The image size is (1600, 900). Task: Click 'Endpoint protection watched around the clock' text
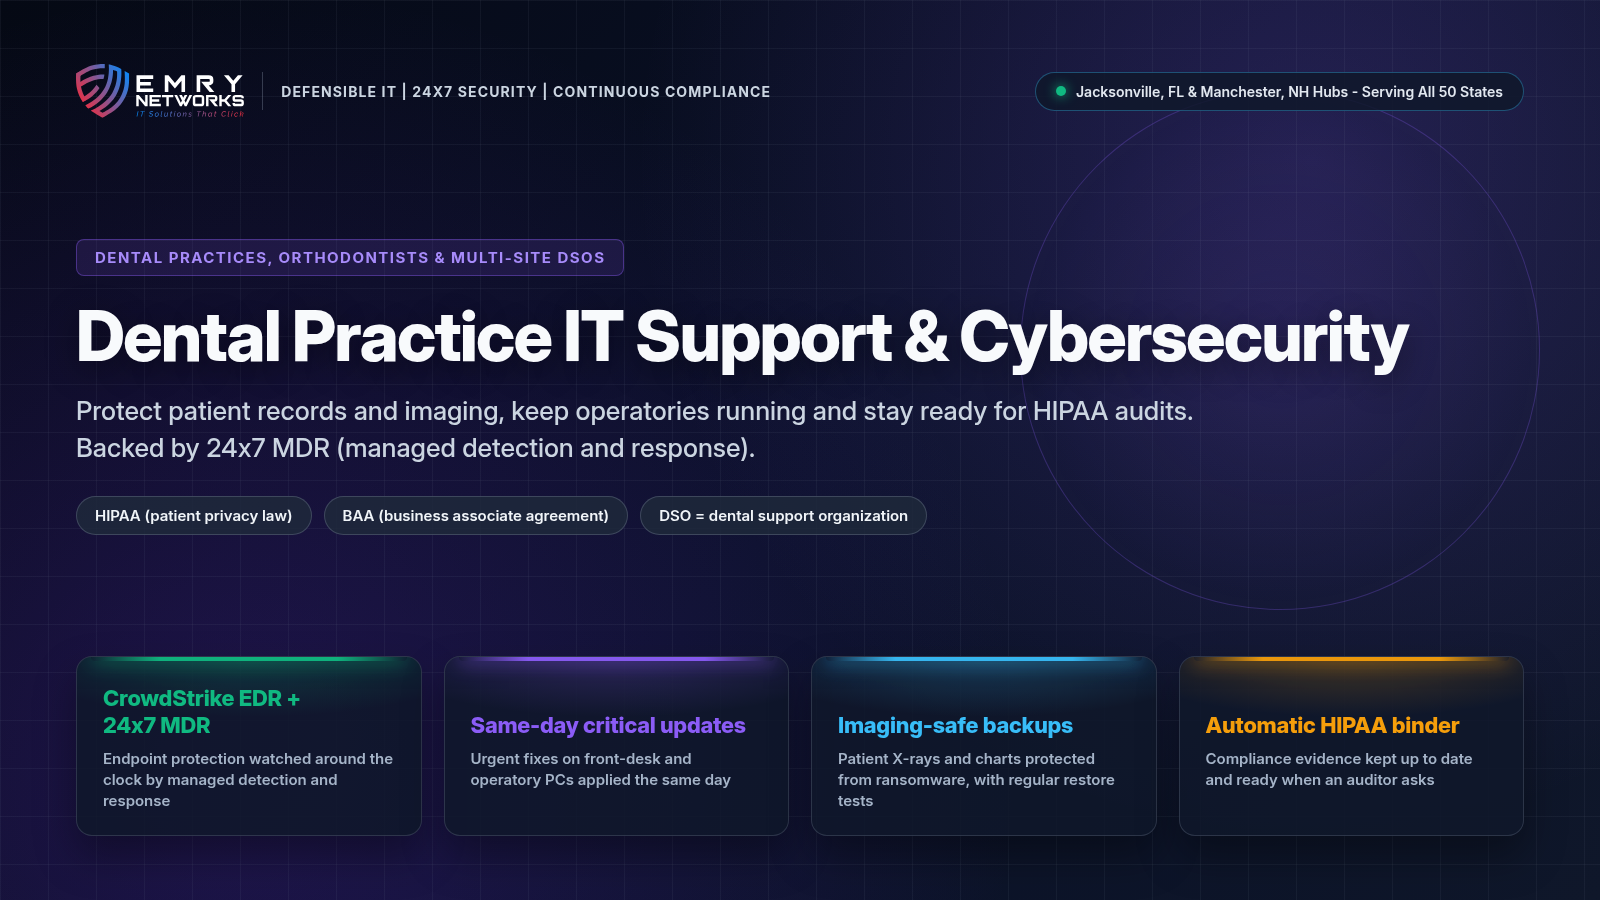pyautogui.click(x=248, y=780)
